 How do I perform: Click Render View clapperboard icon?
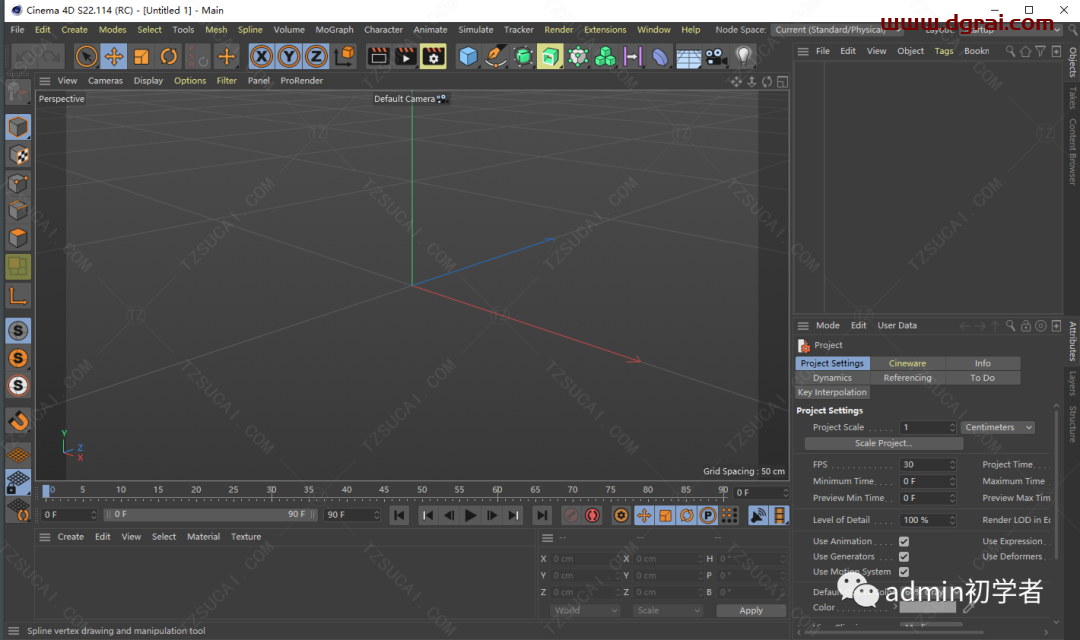(378, 56)
